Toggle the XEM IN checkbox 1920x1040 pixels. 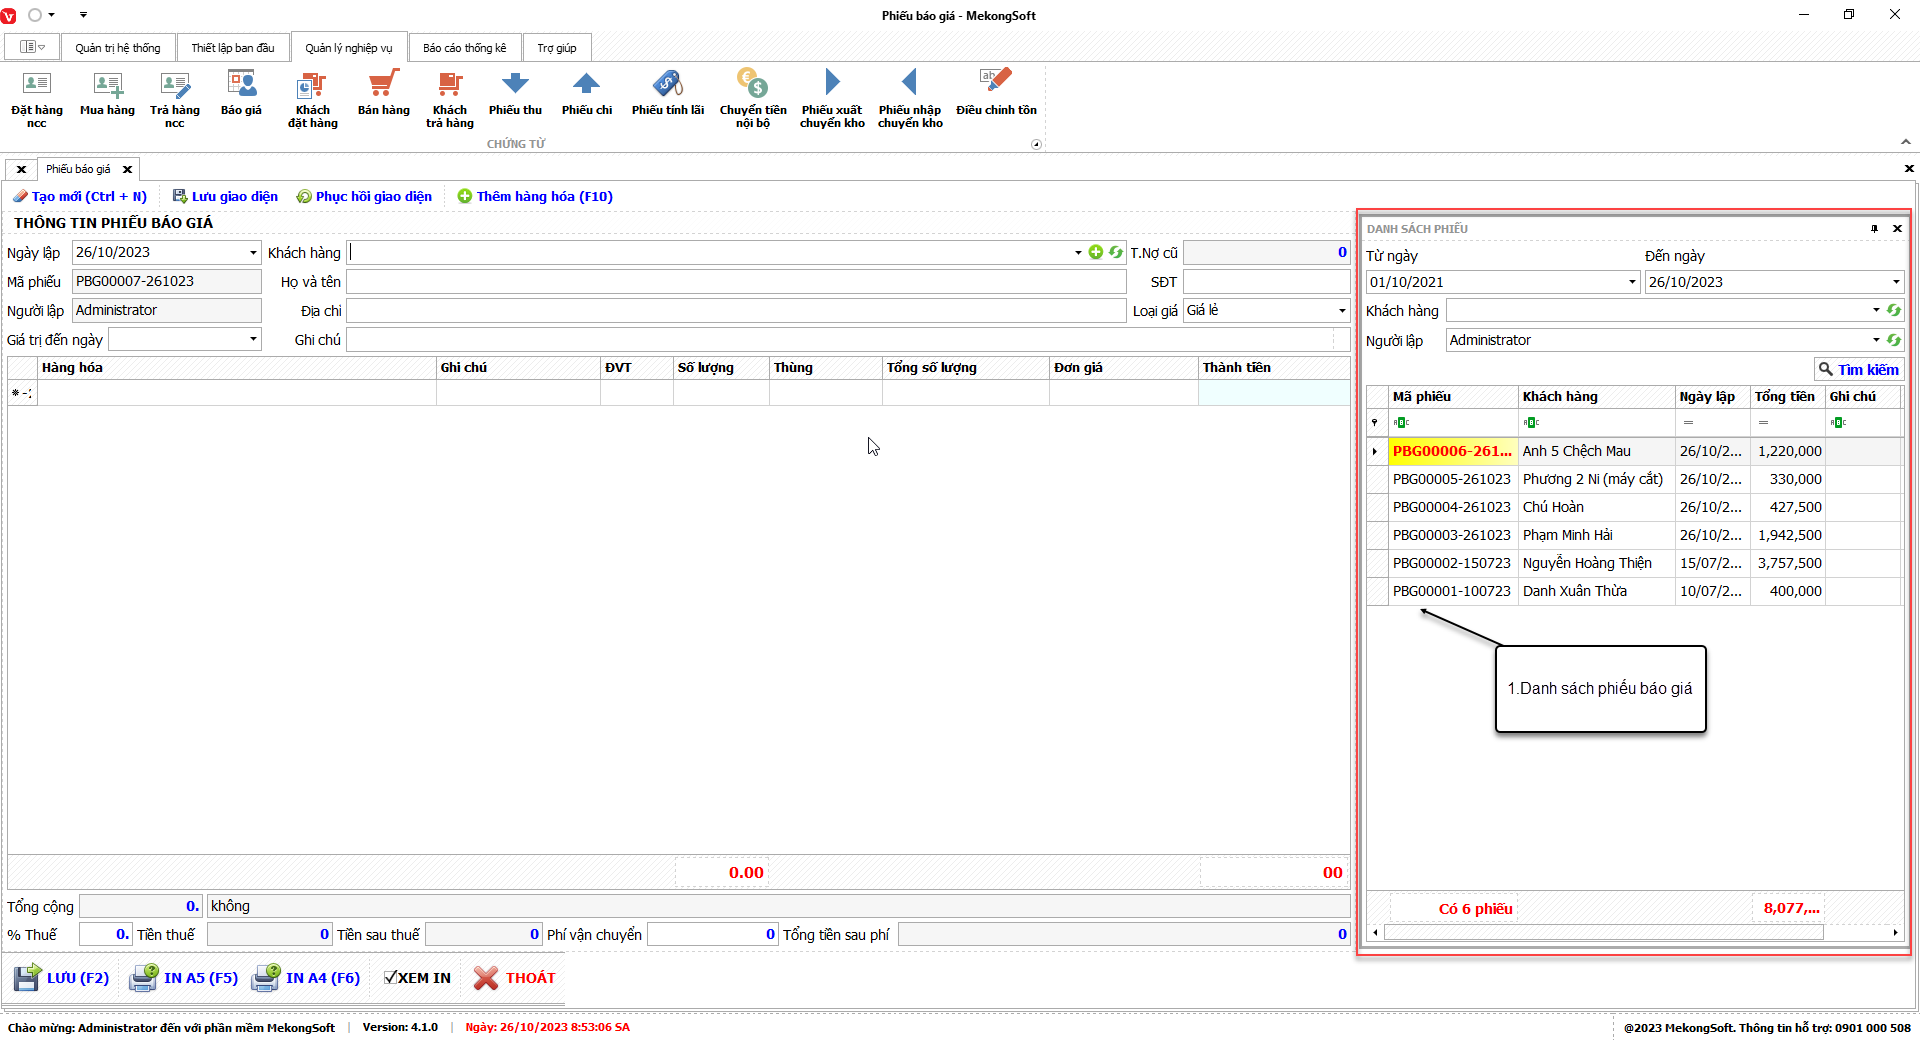[x=391, y=978]
